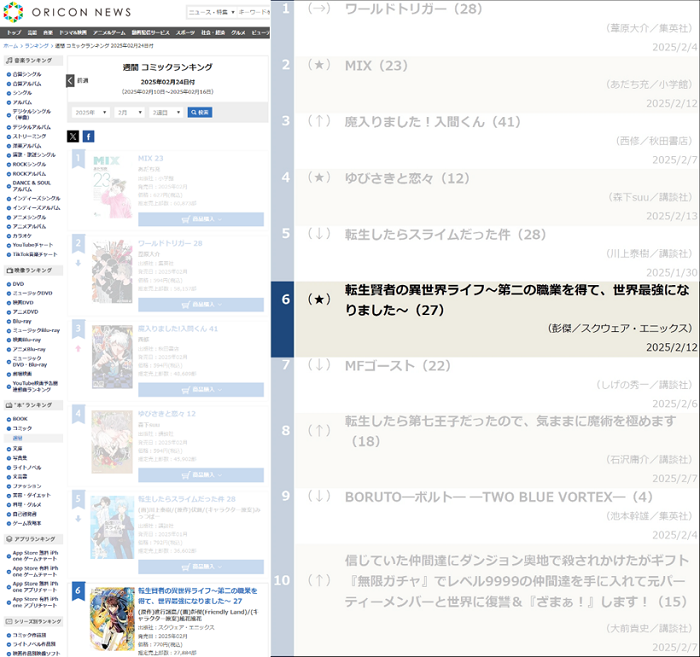
Task: Select rank 1 ワールドトリガー(28) in right list
Action: (x=485, y=28)
